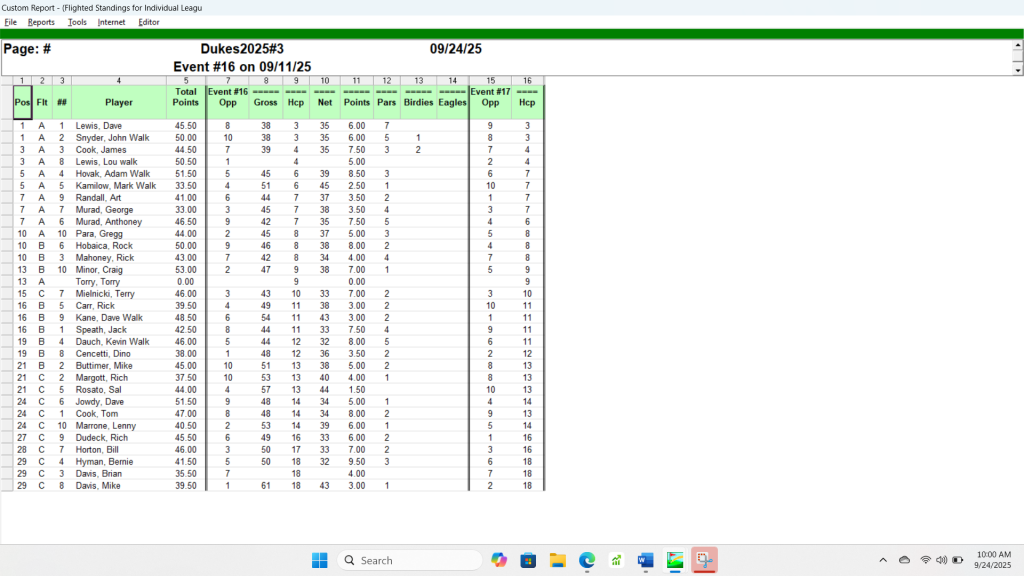Open the File menu
Viewport: 1024px width, 576px height.
[10, 22]
